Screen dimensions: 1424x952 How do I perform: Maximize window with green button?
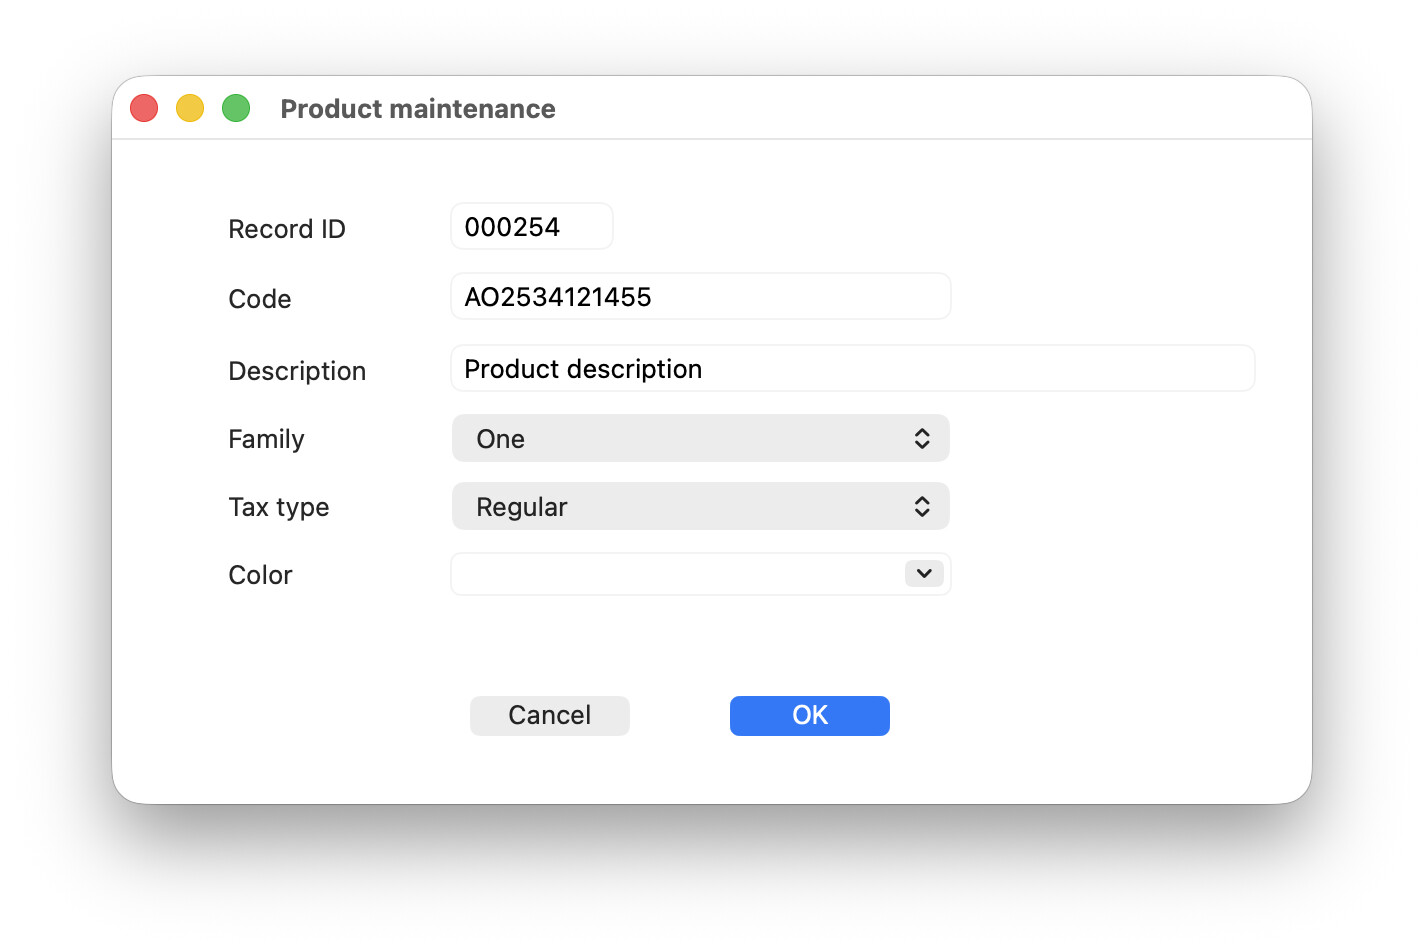coord(236,108)
